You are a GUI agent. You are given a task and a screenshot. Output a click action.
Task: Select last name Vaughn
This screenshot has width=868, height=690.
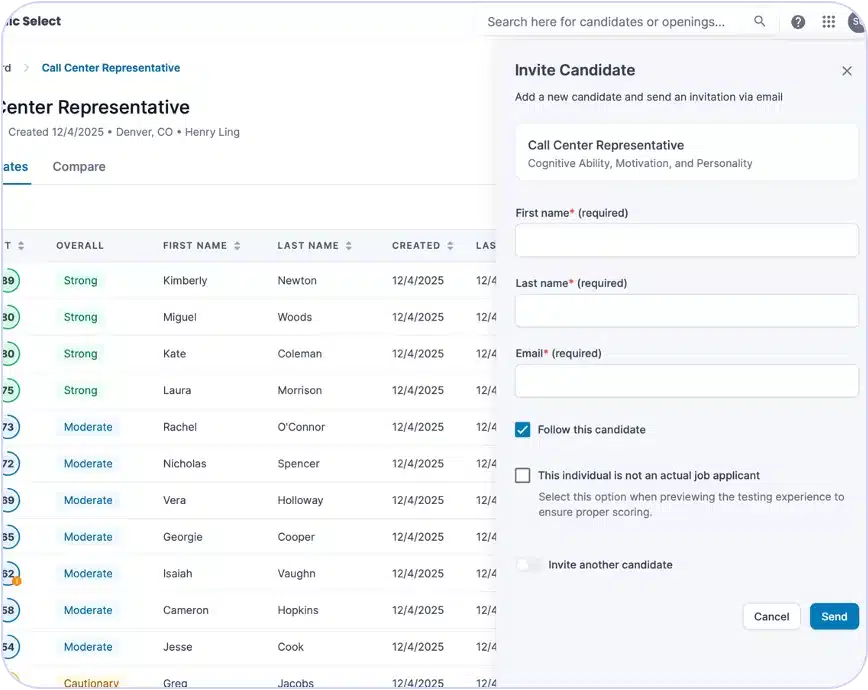(296, 573)
